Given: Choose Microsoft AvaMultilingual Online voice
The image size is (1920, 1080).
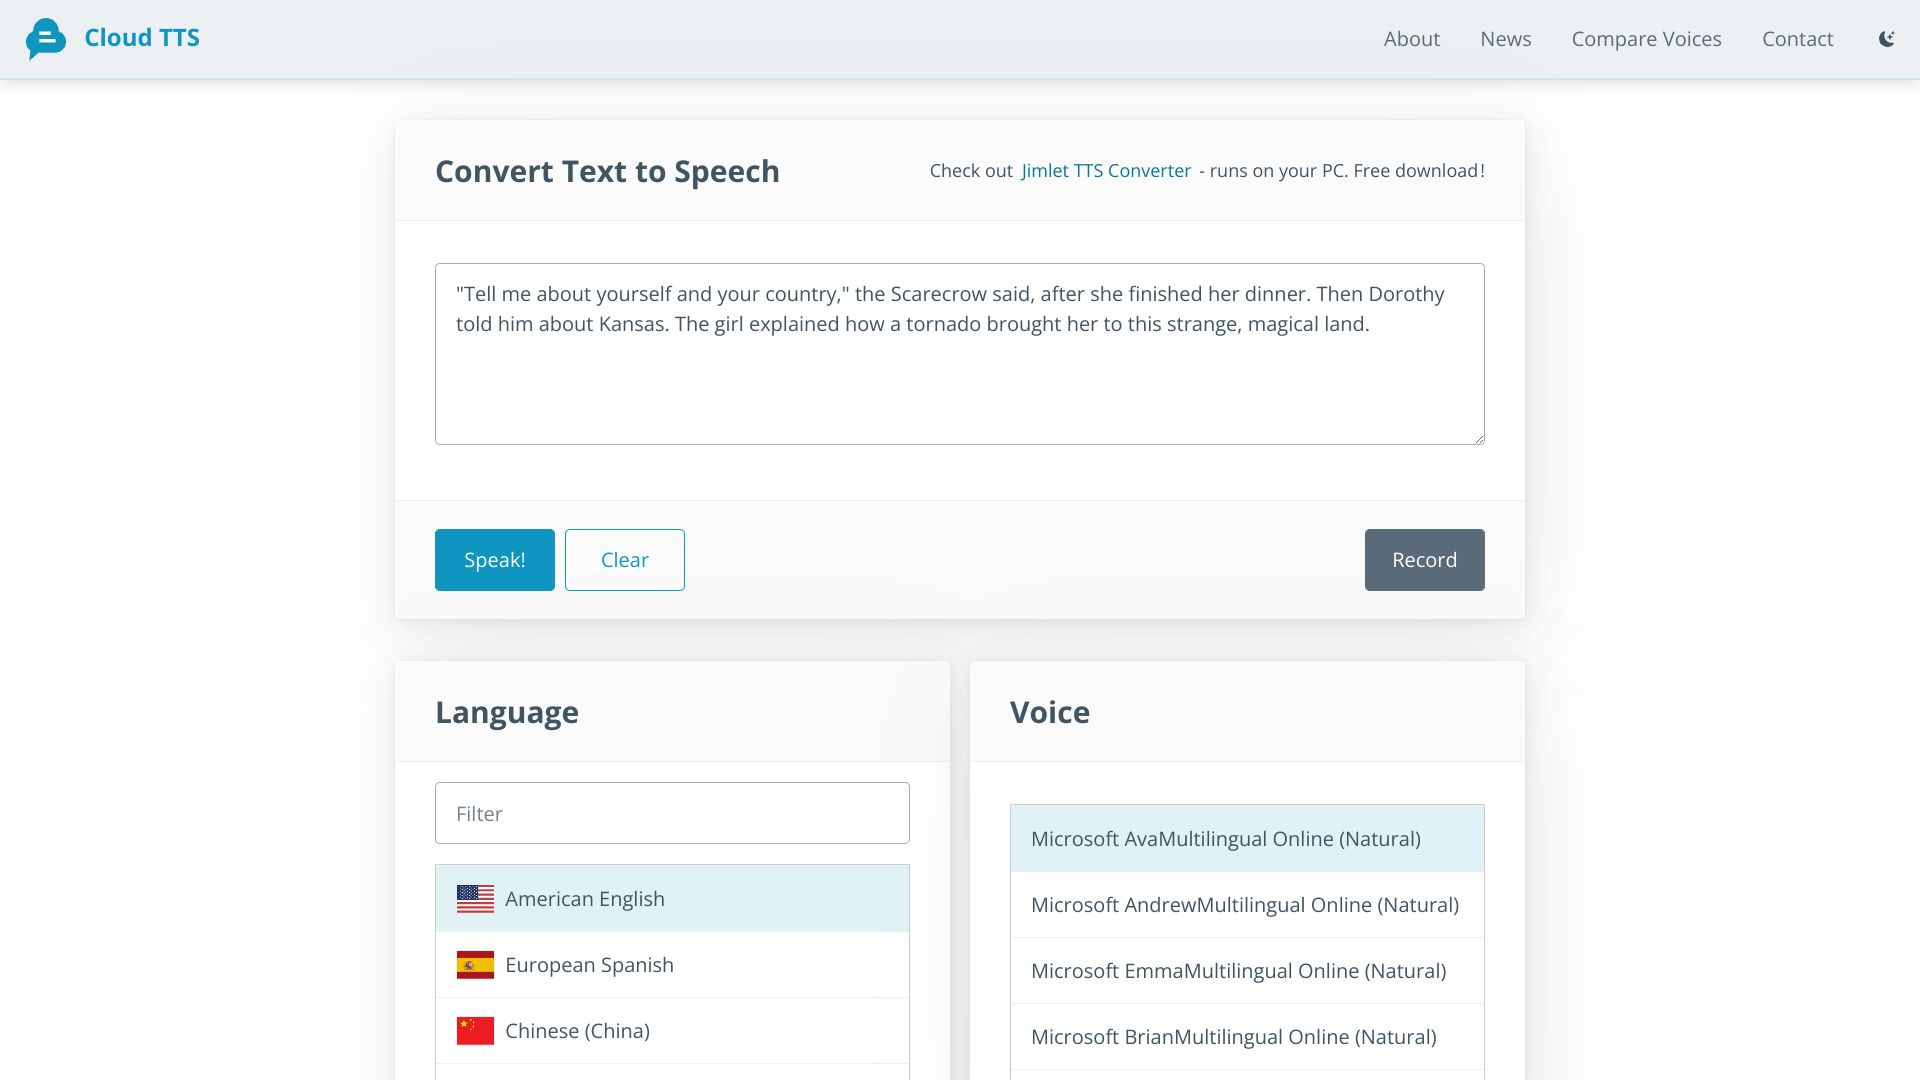Looking at the screenshot, I should point(1247,839).
